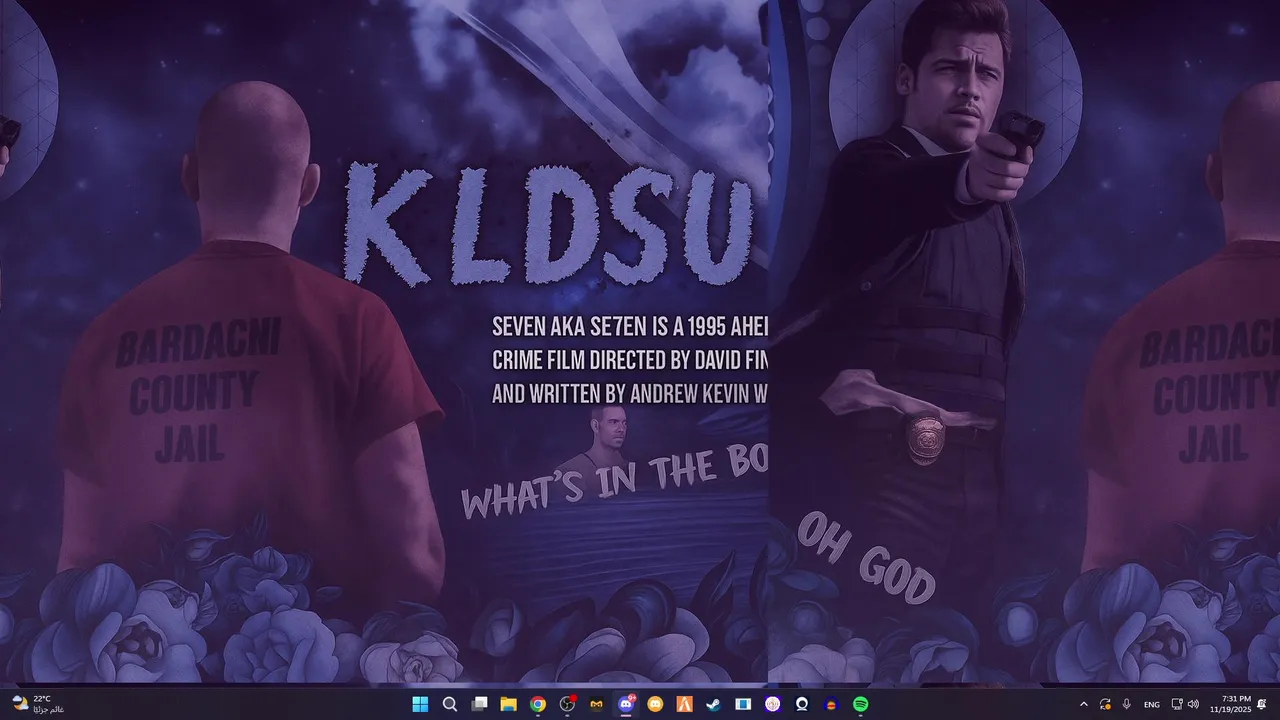This screenshot has height=720, width=1280.
Task: Open the yellow Discord Canary icon
Action: 655,704
